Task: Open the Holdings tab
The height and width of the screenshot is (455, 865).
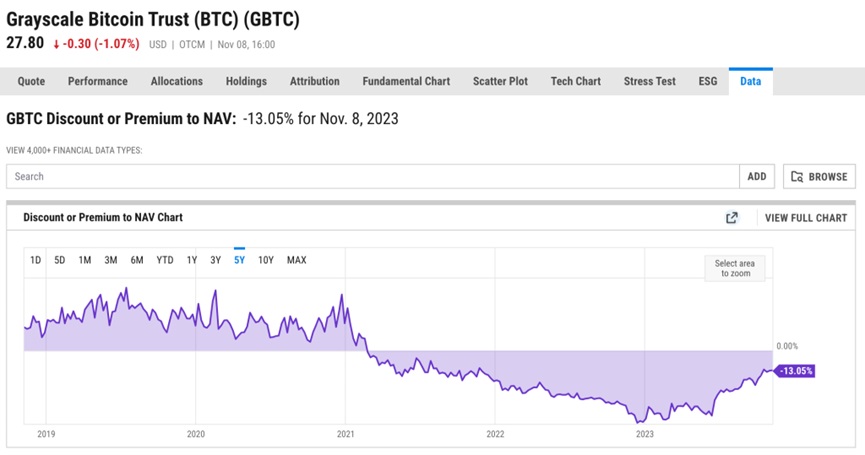Action: (x=246, y=82)
